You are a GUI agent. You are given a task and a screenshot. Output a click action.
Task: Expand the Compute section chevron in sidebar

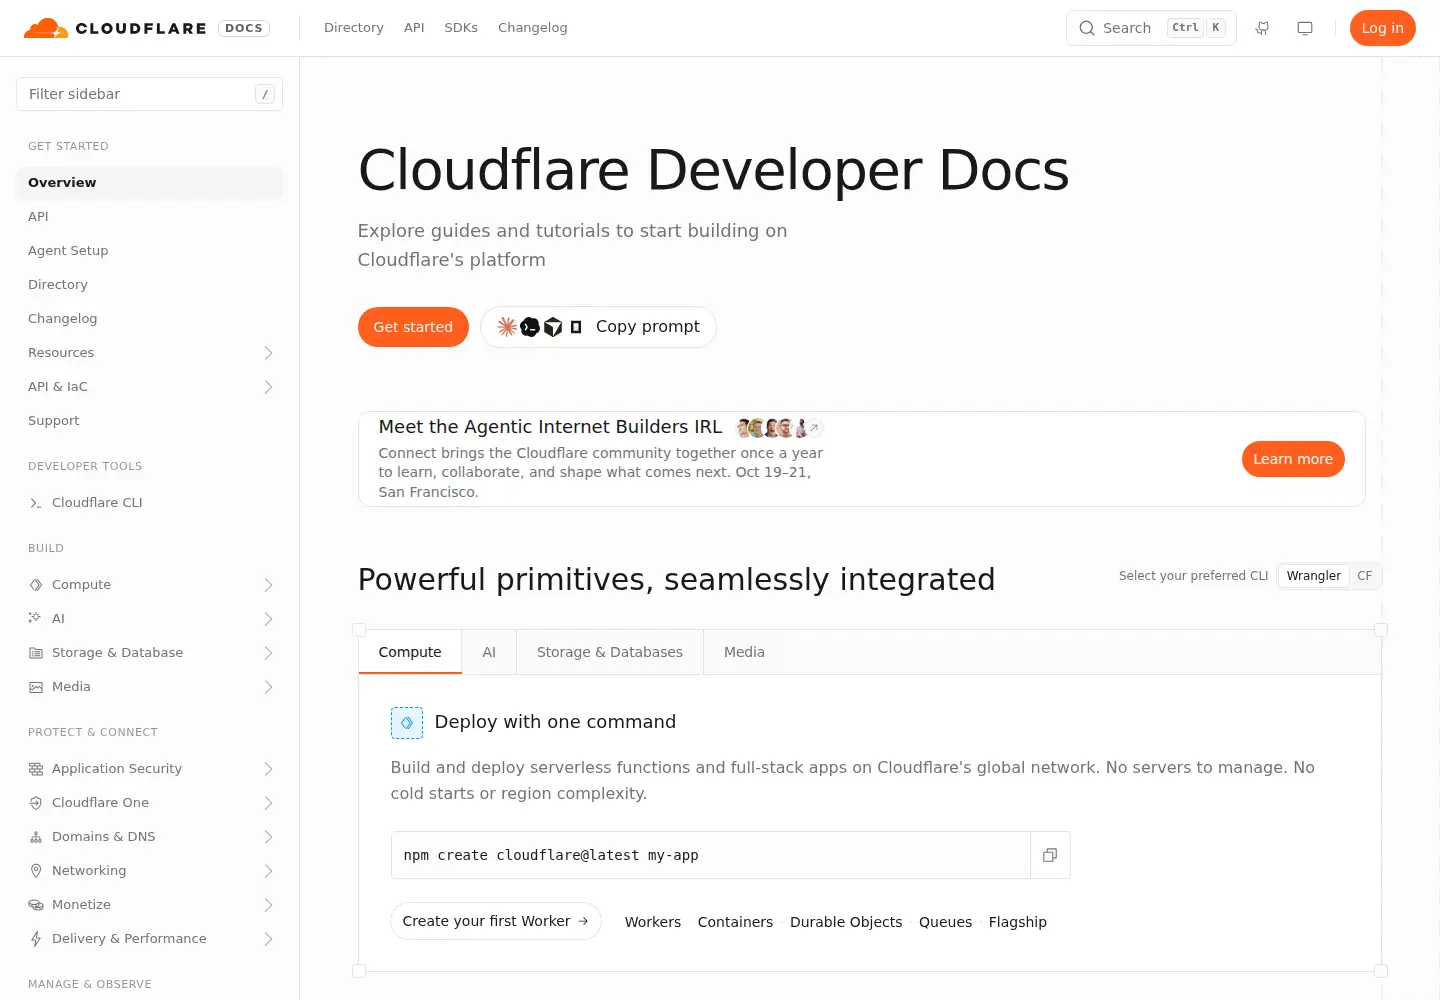[268, 585]
